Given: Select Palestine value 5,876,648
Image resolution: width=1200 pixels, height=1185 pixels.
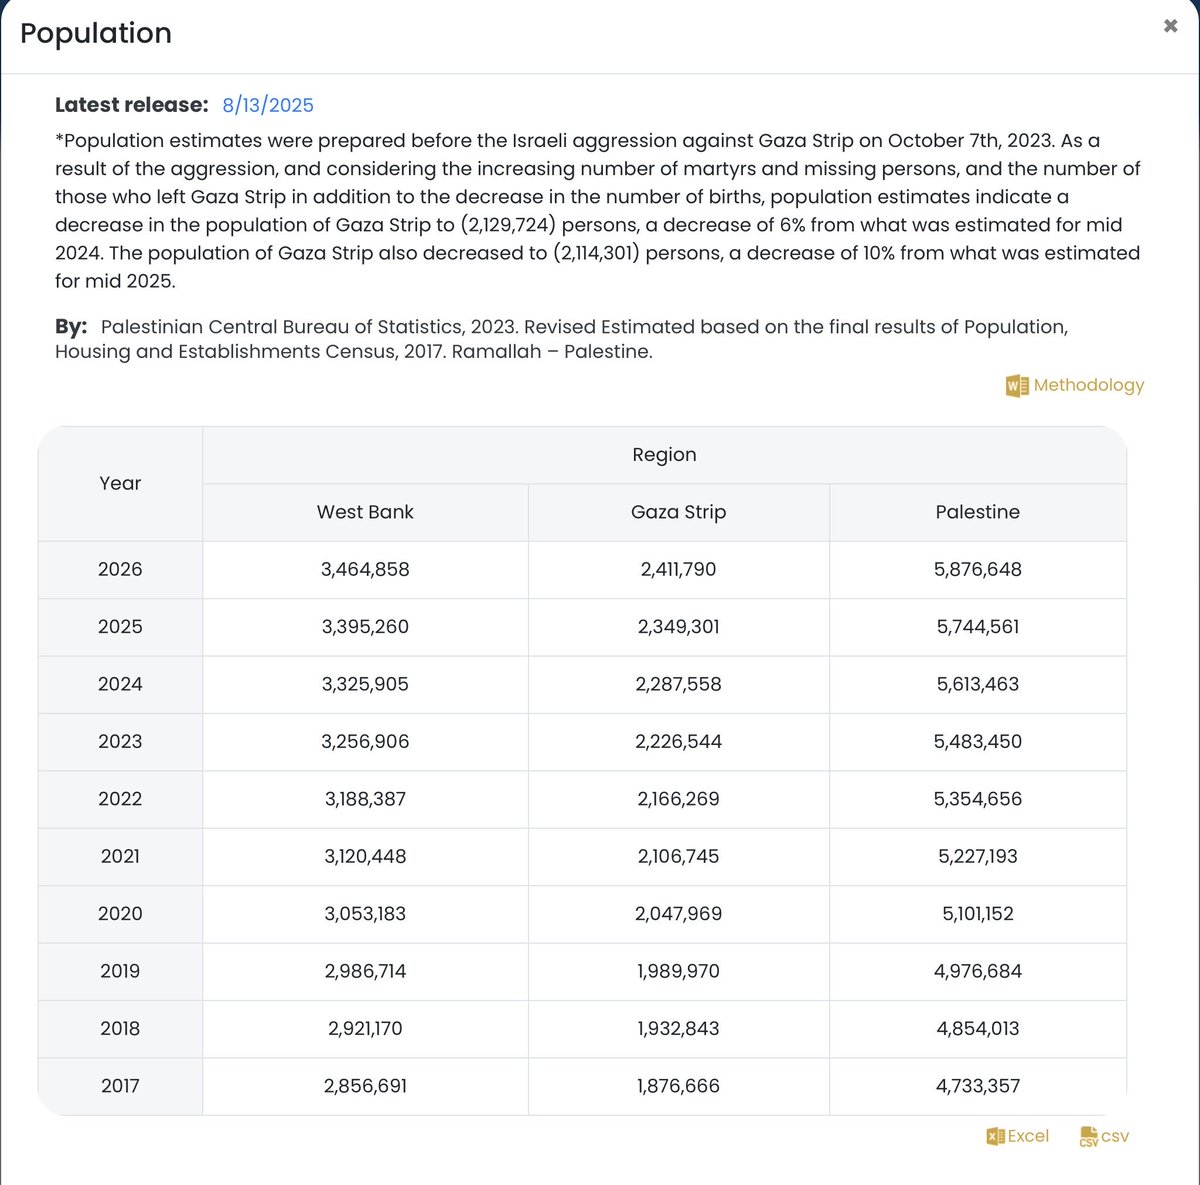Looking at the screenshot, I should point(978,569).
